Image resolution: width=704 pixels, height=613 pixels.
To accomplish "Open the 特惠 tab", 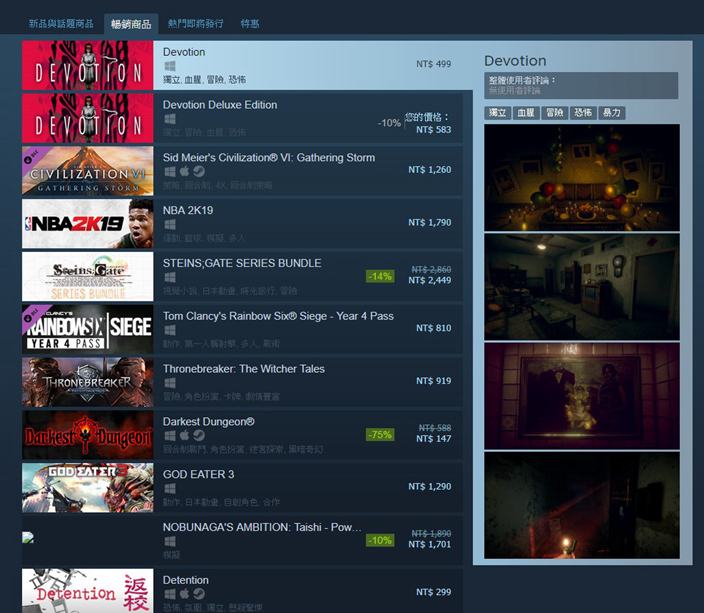I will tap(250, 24).
